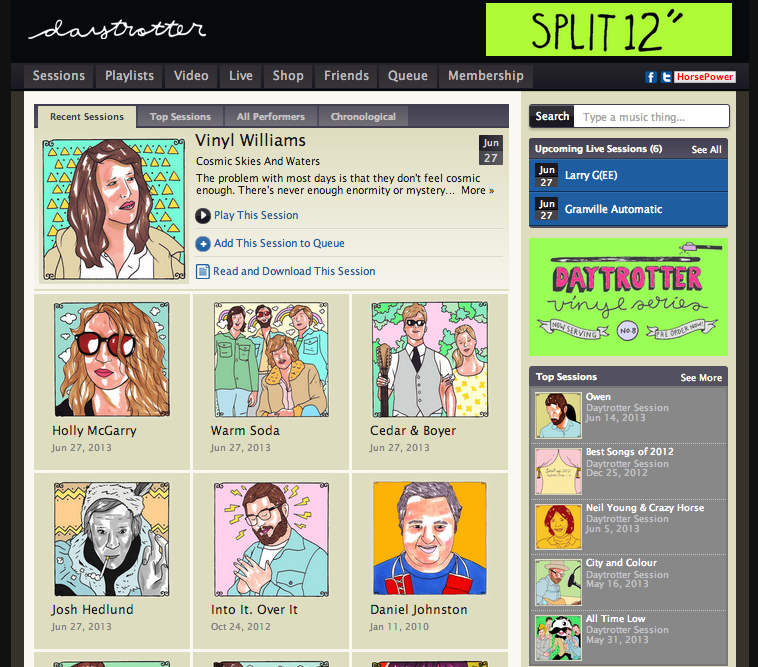
Task: Click the Daniel Johnston name link
Action: [419, 610]
